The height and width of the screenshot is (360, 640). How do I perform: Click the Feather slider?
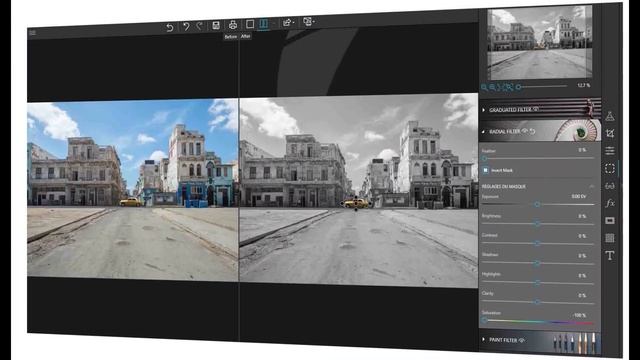tap(538, 158)
